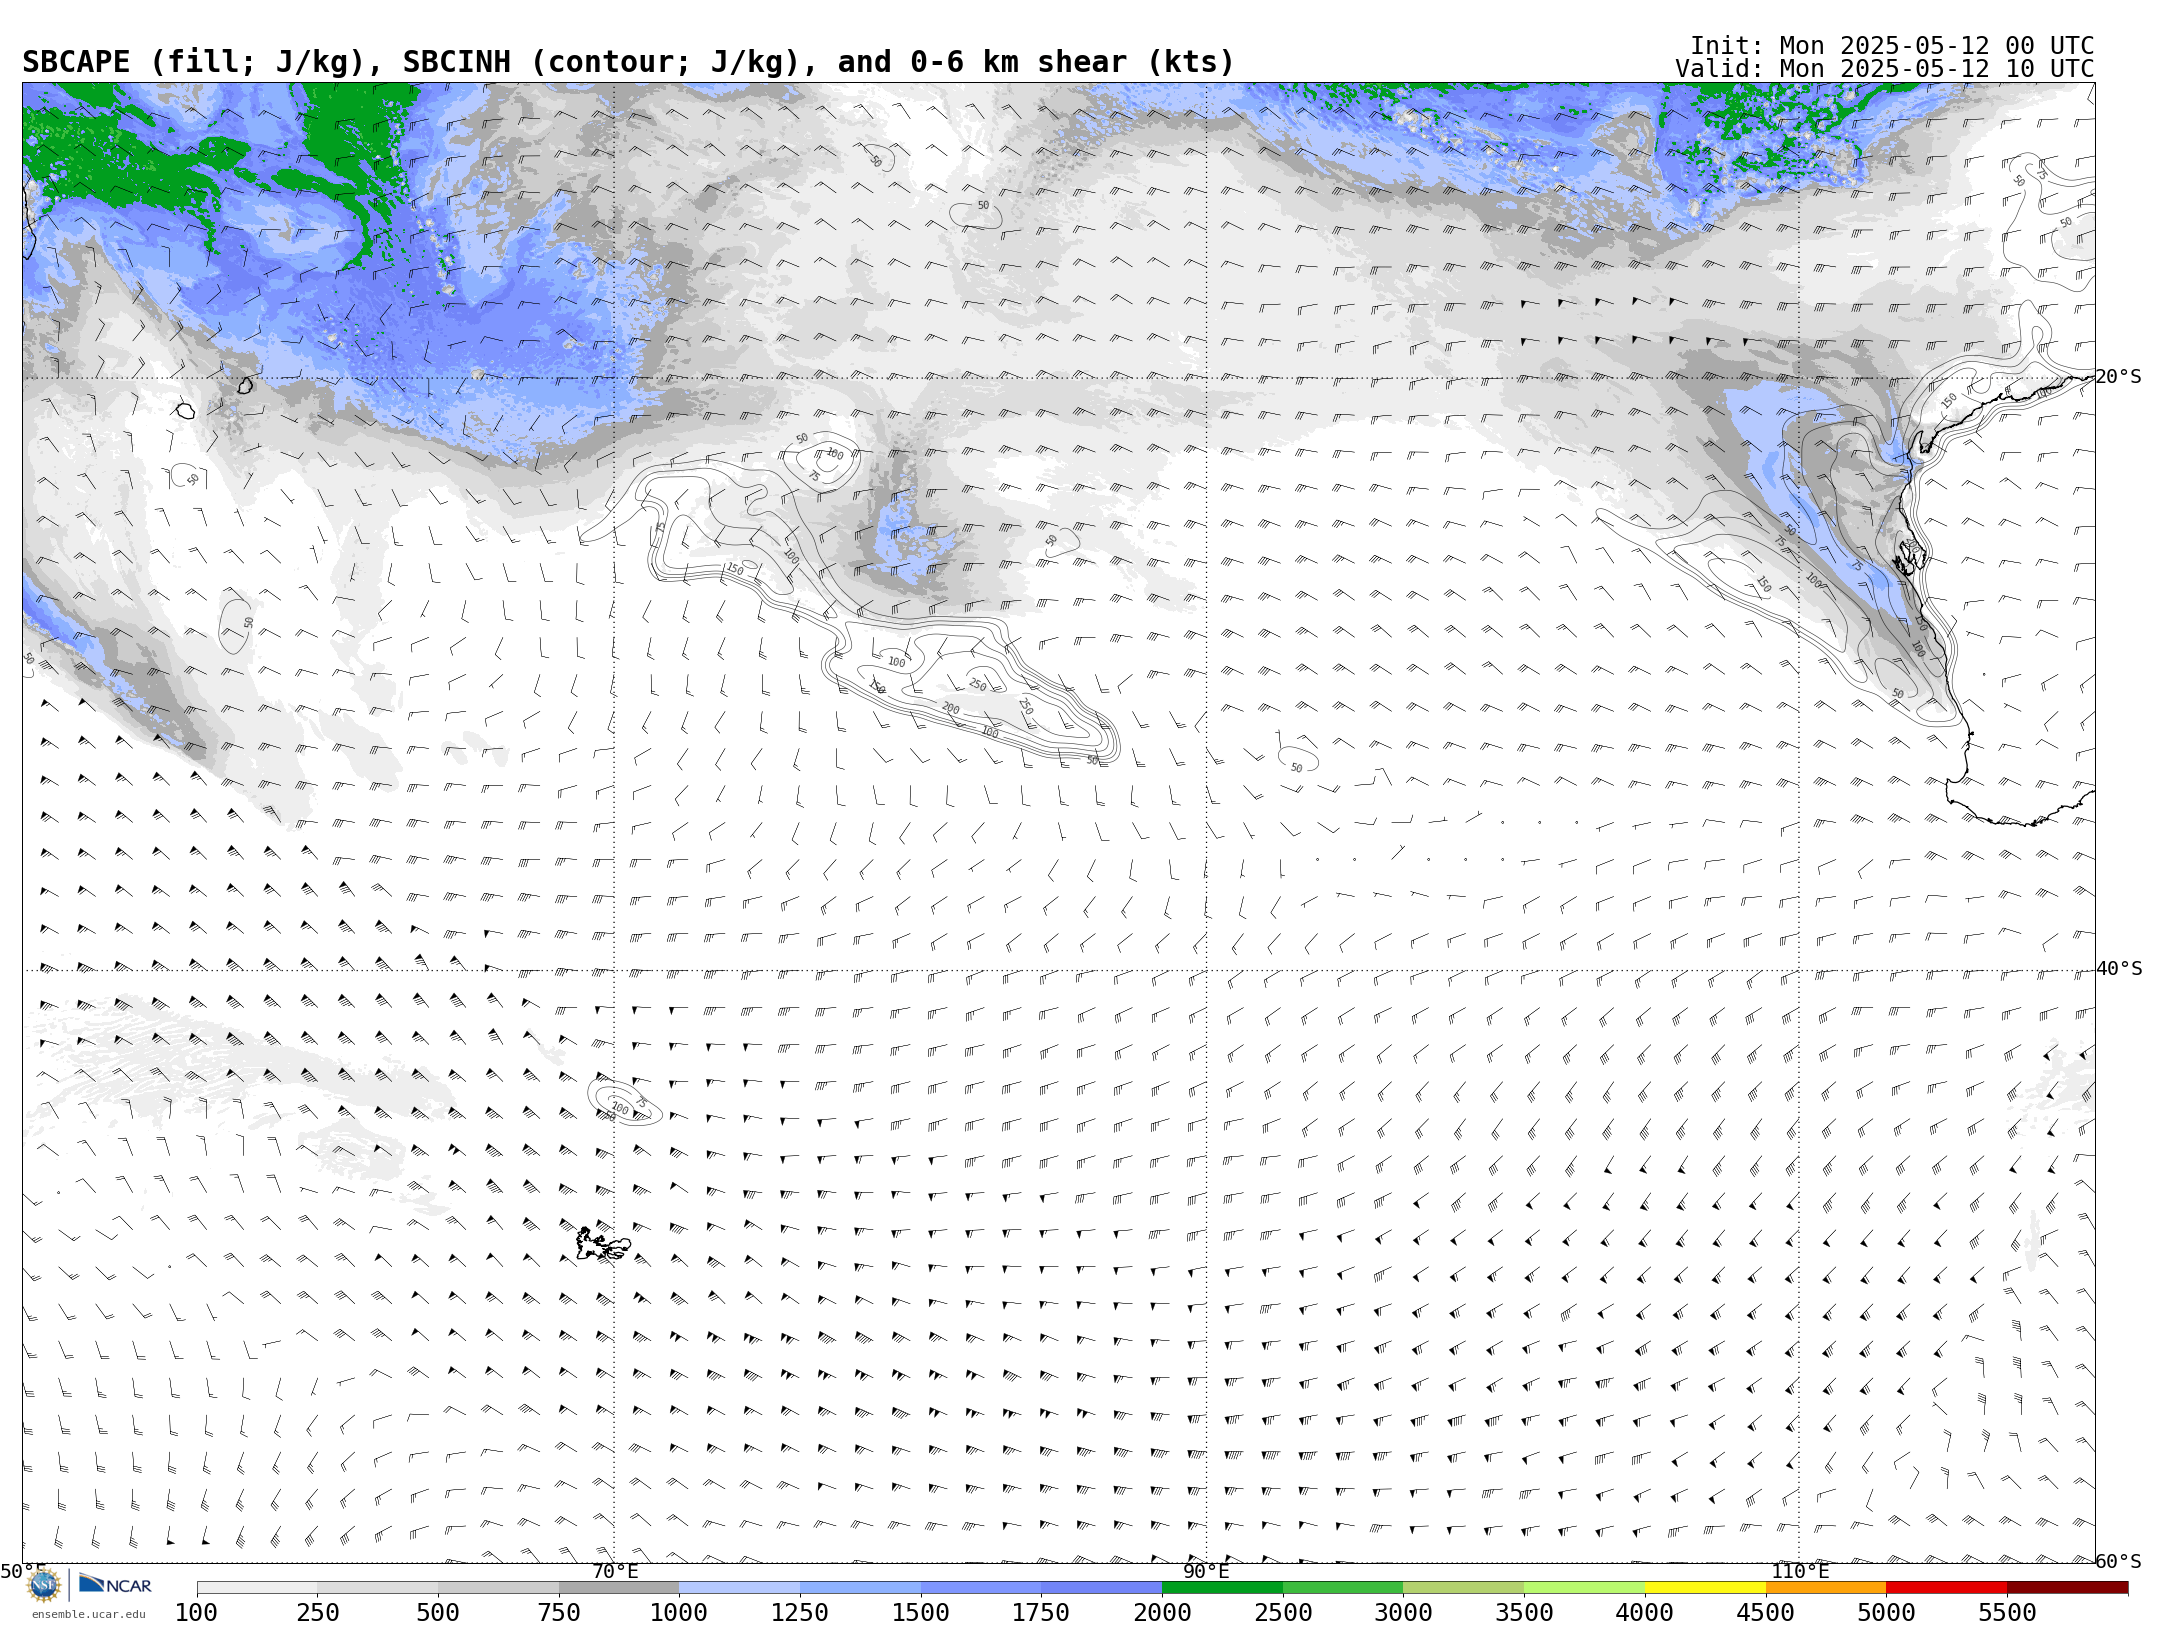Click the colorbar tick label 5500
This screenshot has height=1626, width=2160.
click(2007, 1613)
